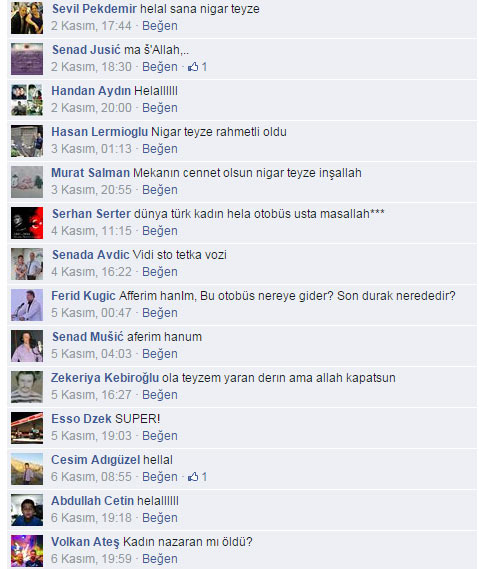Visit Volkan Ateş's profile via name
The image size is (479, 569).
tap(85, 542)
